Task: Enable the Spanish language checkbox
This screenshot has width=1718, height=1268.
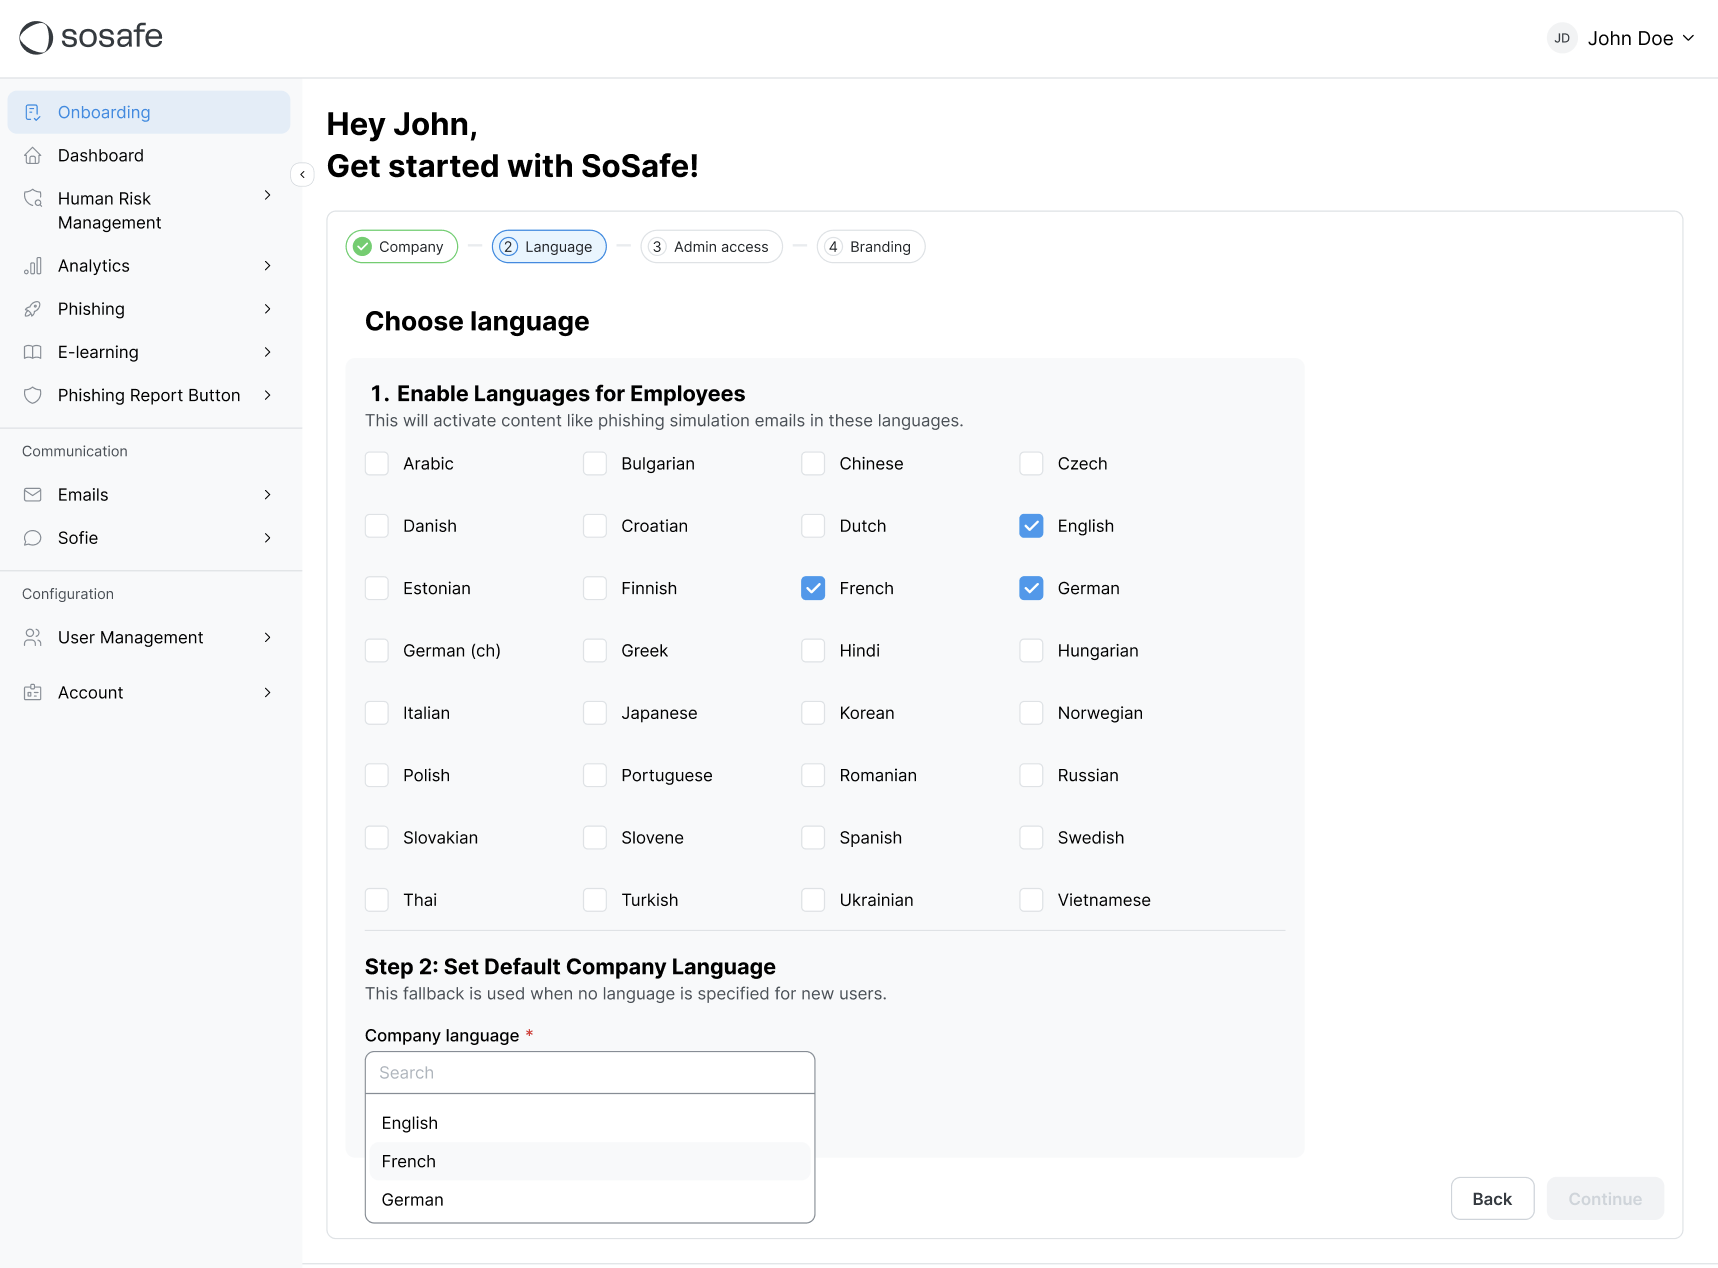Action: click(813, 838)
